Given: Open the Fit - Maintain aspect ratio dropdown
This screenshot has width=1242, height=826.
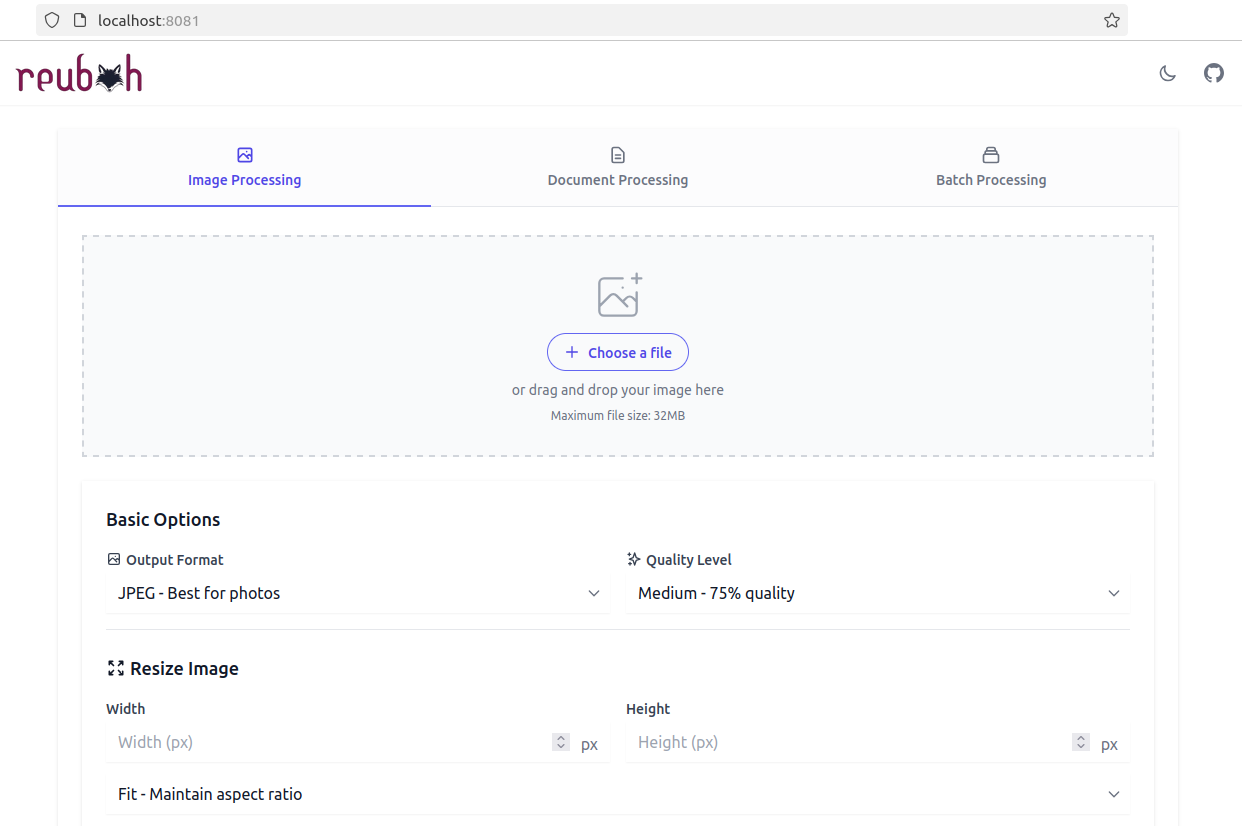Looking at the screenshot, I should [x=618, y=794].
